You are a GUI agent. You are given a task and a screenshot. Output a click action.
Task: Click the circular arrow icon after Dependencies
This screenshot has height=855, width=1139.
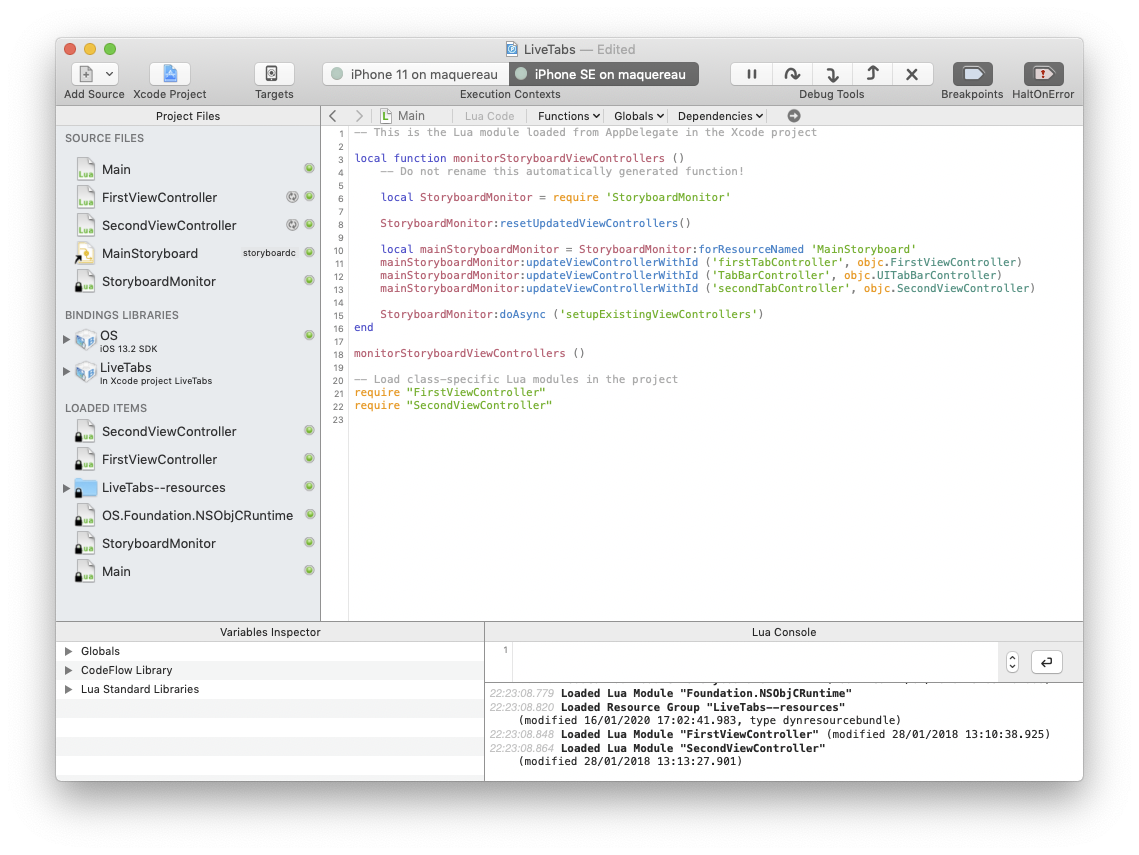click(x=794, y=116)
